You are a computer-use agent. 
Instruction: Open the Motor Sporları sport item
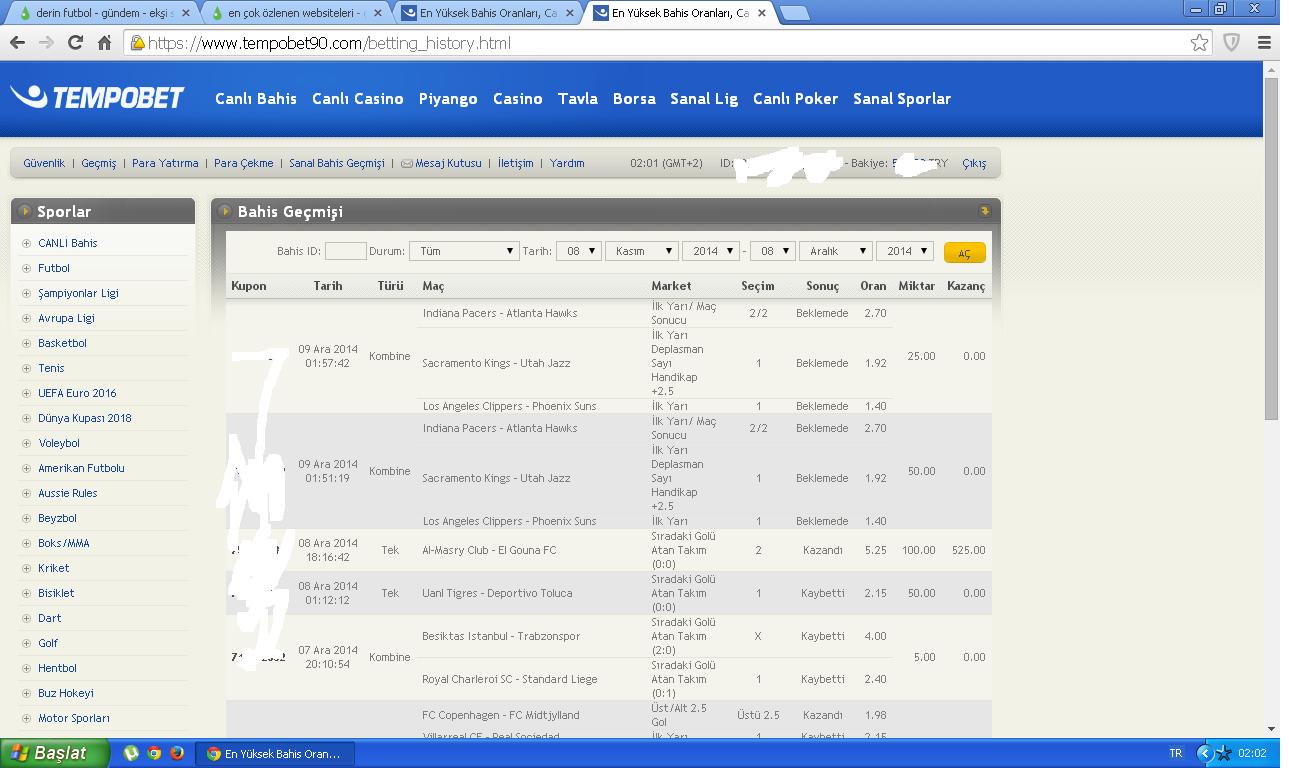click(x=74, y=718)
